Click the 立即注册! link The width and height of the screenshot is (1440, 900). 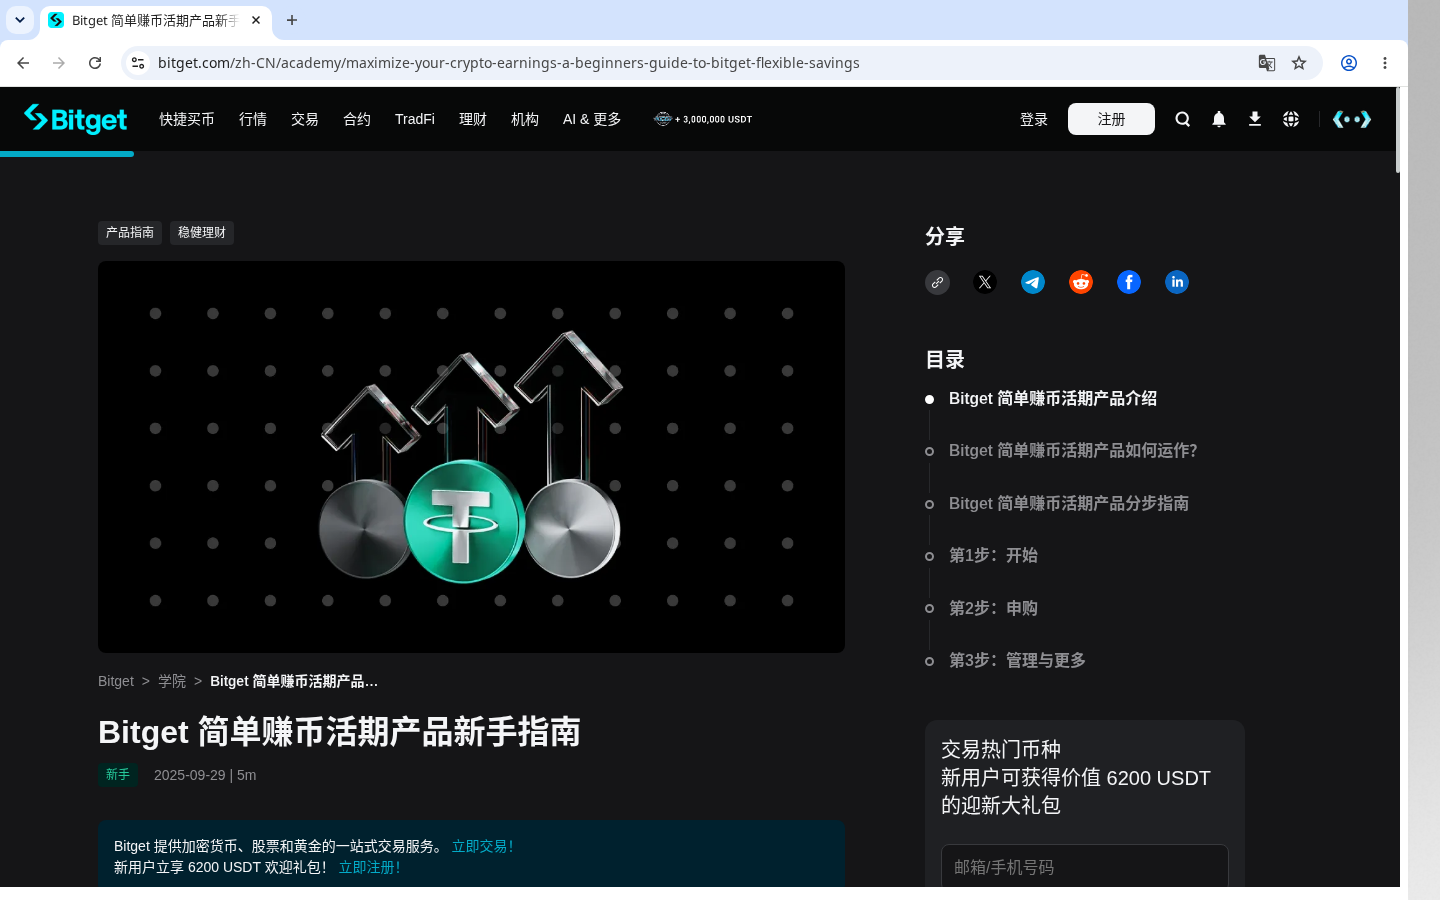coord(369,867)
